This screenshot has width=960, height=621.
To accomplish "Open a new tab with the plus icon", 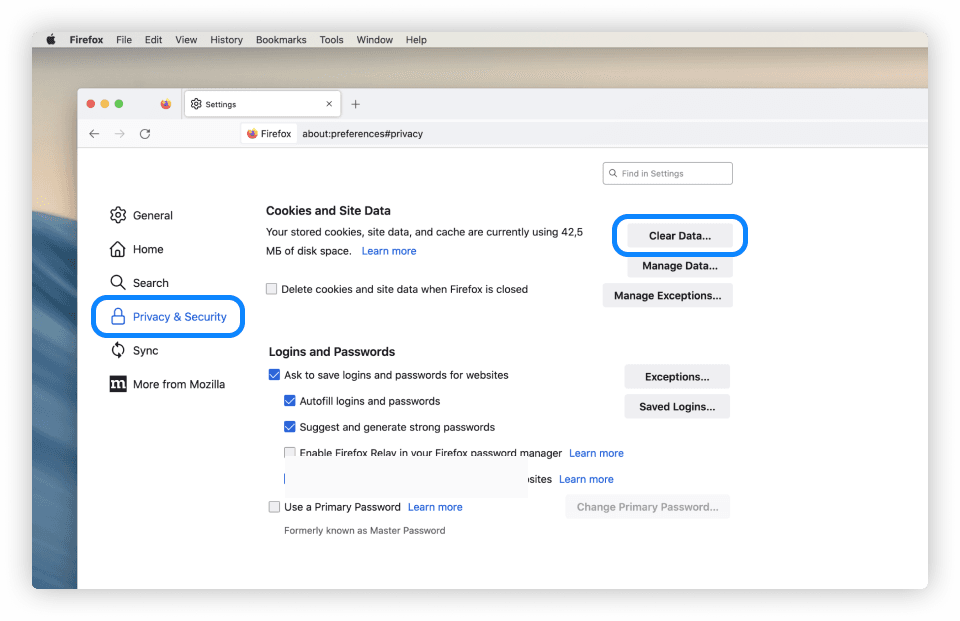I will (x=355, y=104).
